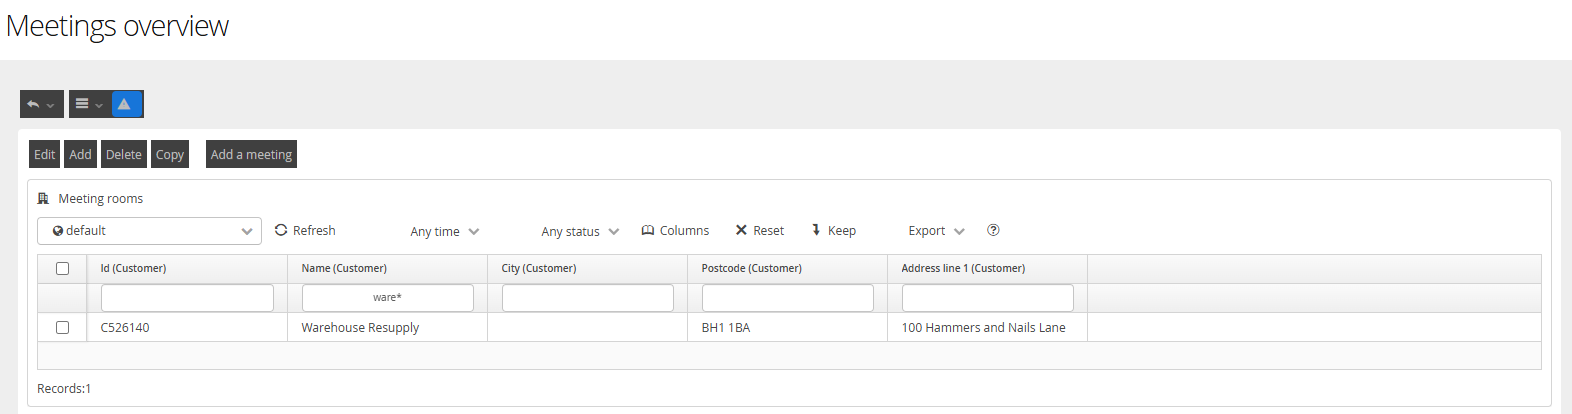Click the blue triangle collapse icon

125,104
